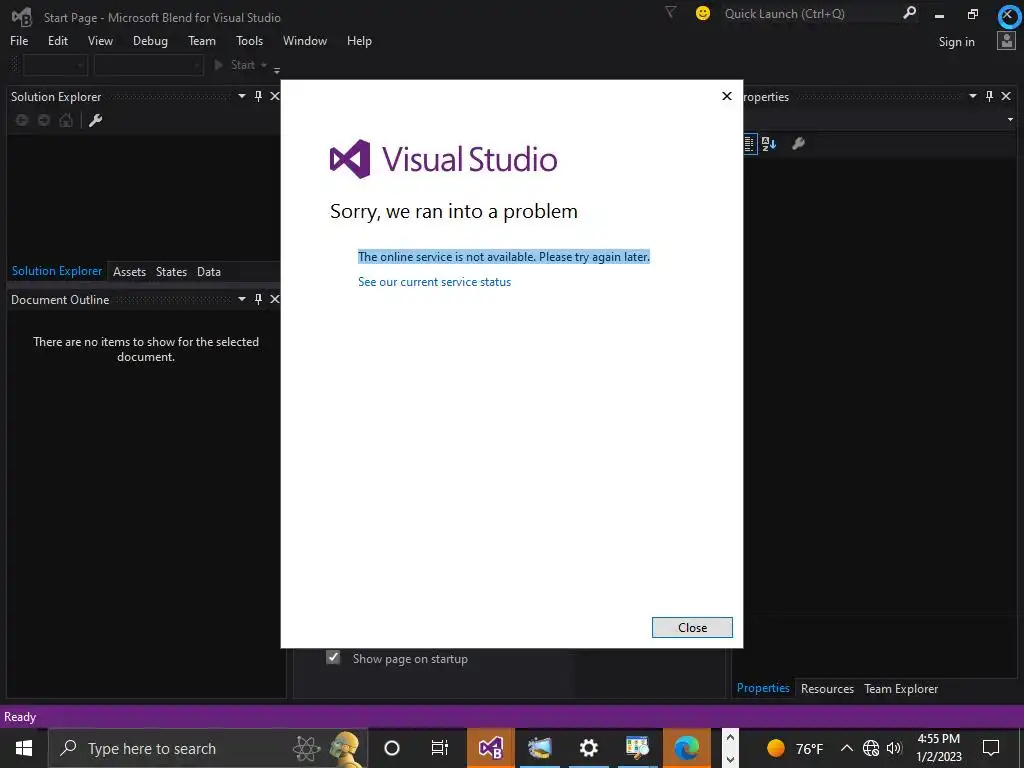Viewport: 1024px width, 768px height.
Task: Click Solution Explorer Forward navigation icon
Action: 44,120
